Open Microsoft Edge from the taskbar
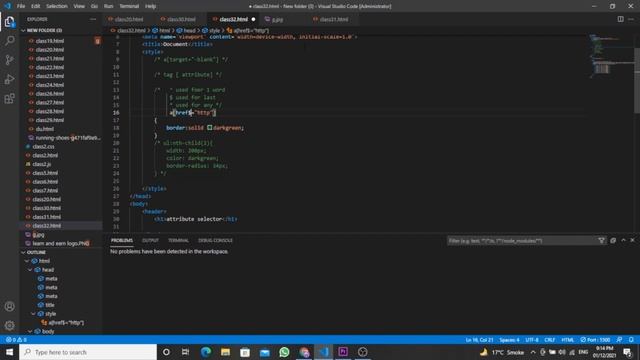Image resolution: width=640 pixels, height=360 pixels. click(206, 352)
